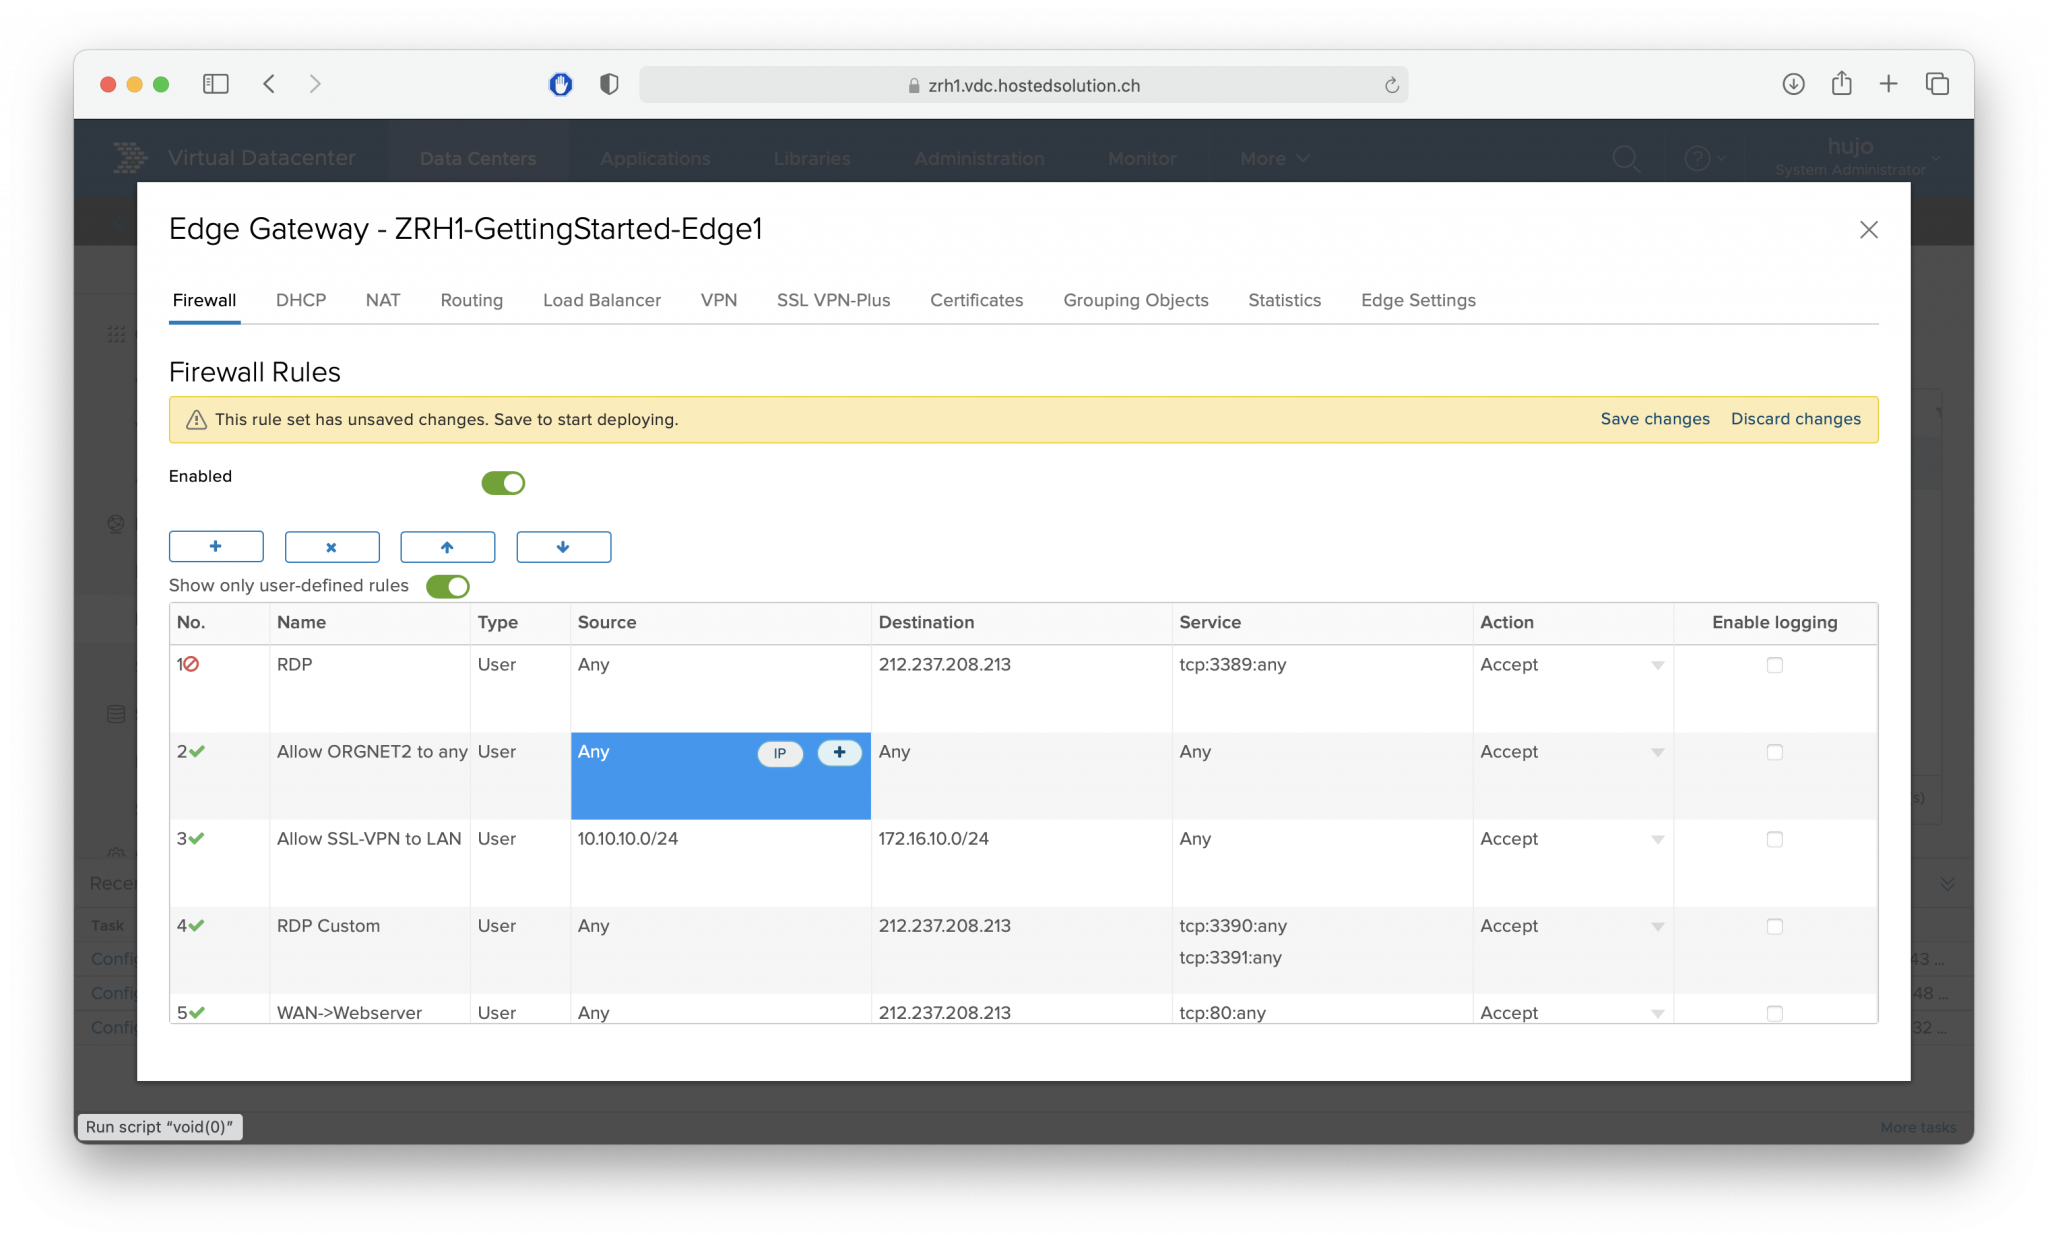
Task: Open the Safari share icon
Action: pos(1841,83)
